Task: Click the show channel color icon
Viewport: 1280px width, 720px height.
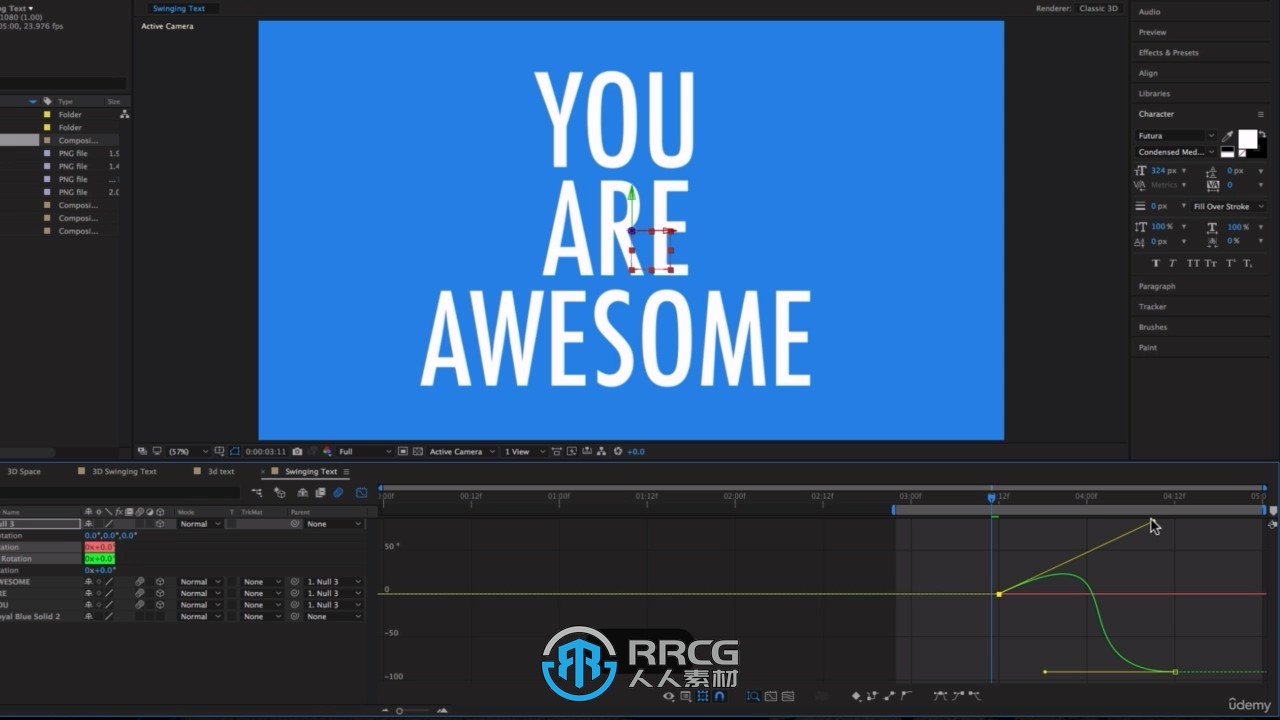Action: pyautogui.click(x=327, y=452)
